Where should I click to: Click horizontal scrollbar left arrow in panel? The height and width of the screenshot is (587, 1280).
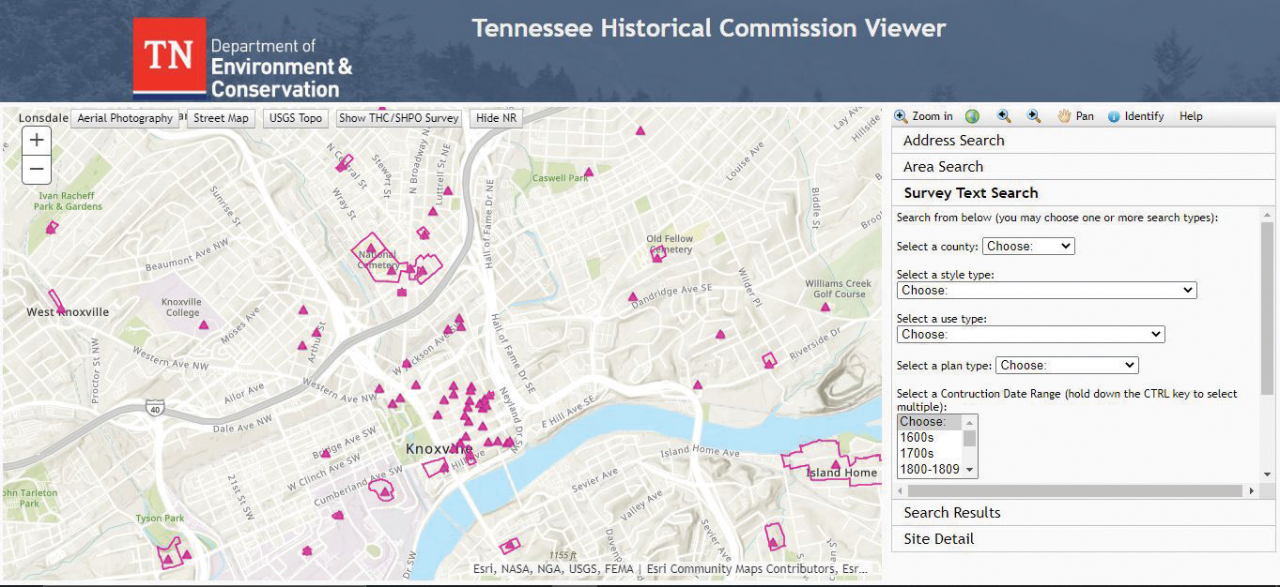click(x=901, y=491)
